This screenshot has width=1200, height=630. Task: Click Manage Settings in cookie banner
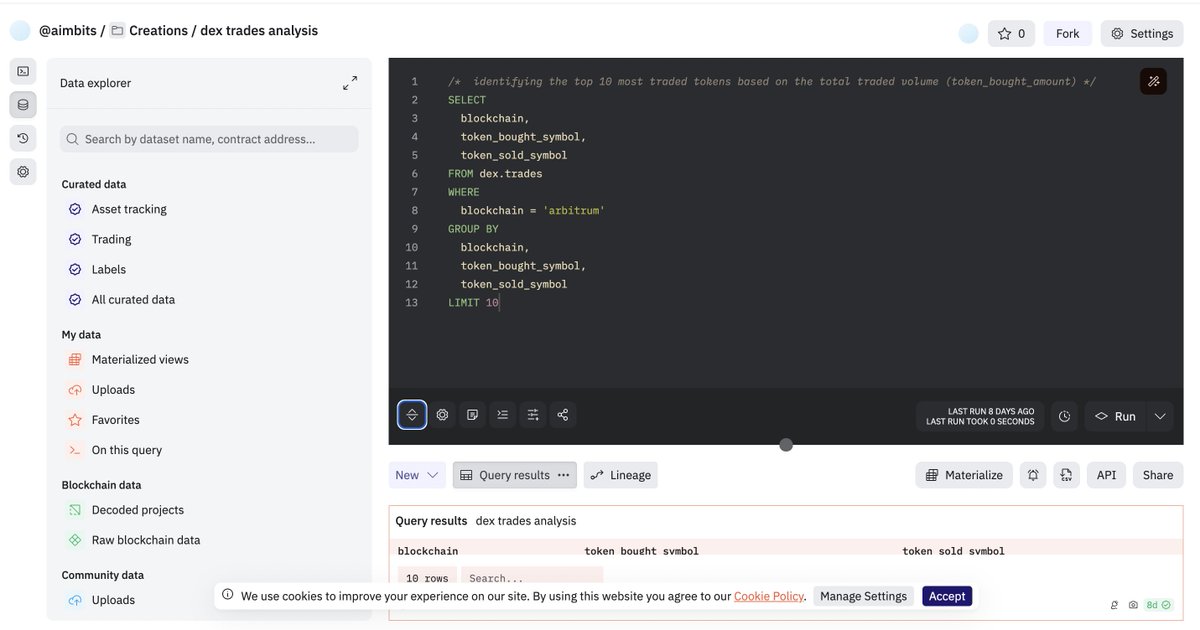[x=863, y=596]
